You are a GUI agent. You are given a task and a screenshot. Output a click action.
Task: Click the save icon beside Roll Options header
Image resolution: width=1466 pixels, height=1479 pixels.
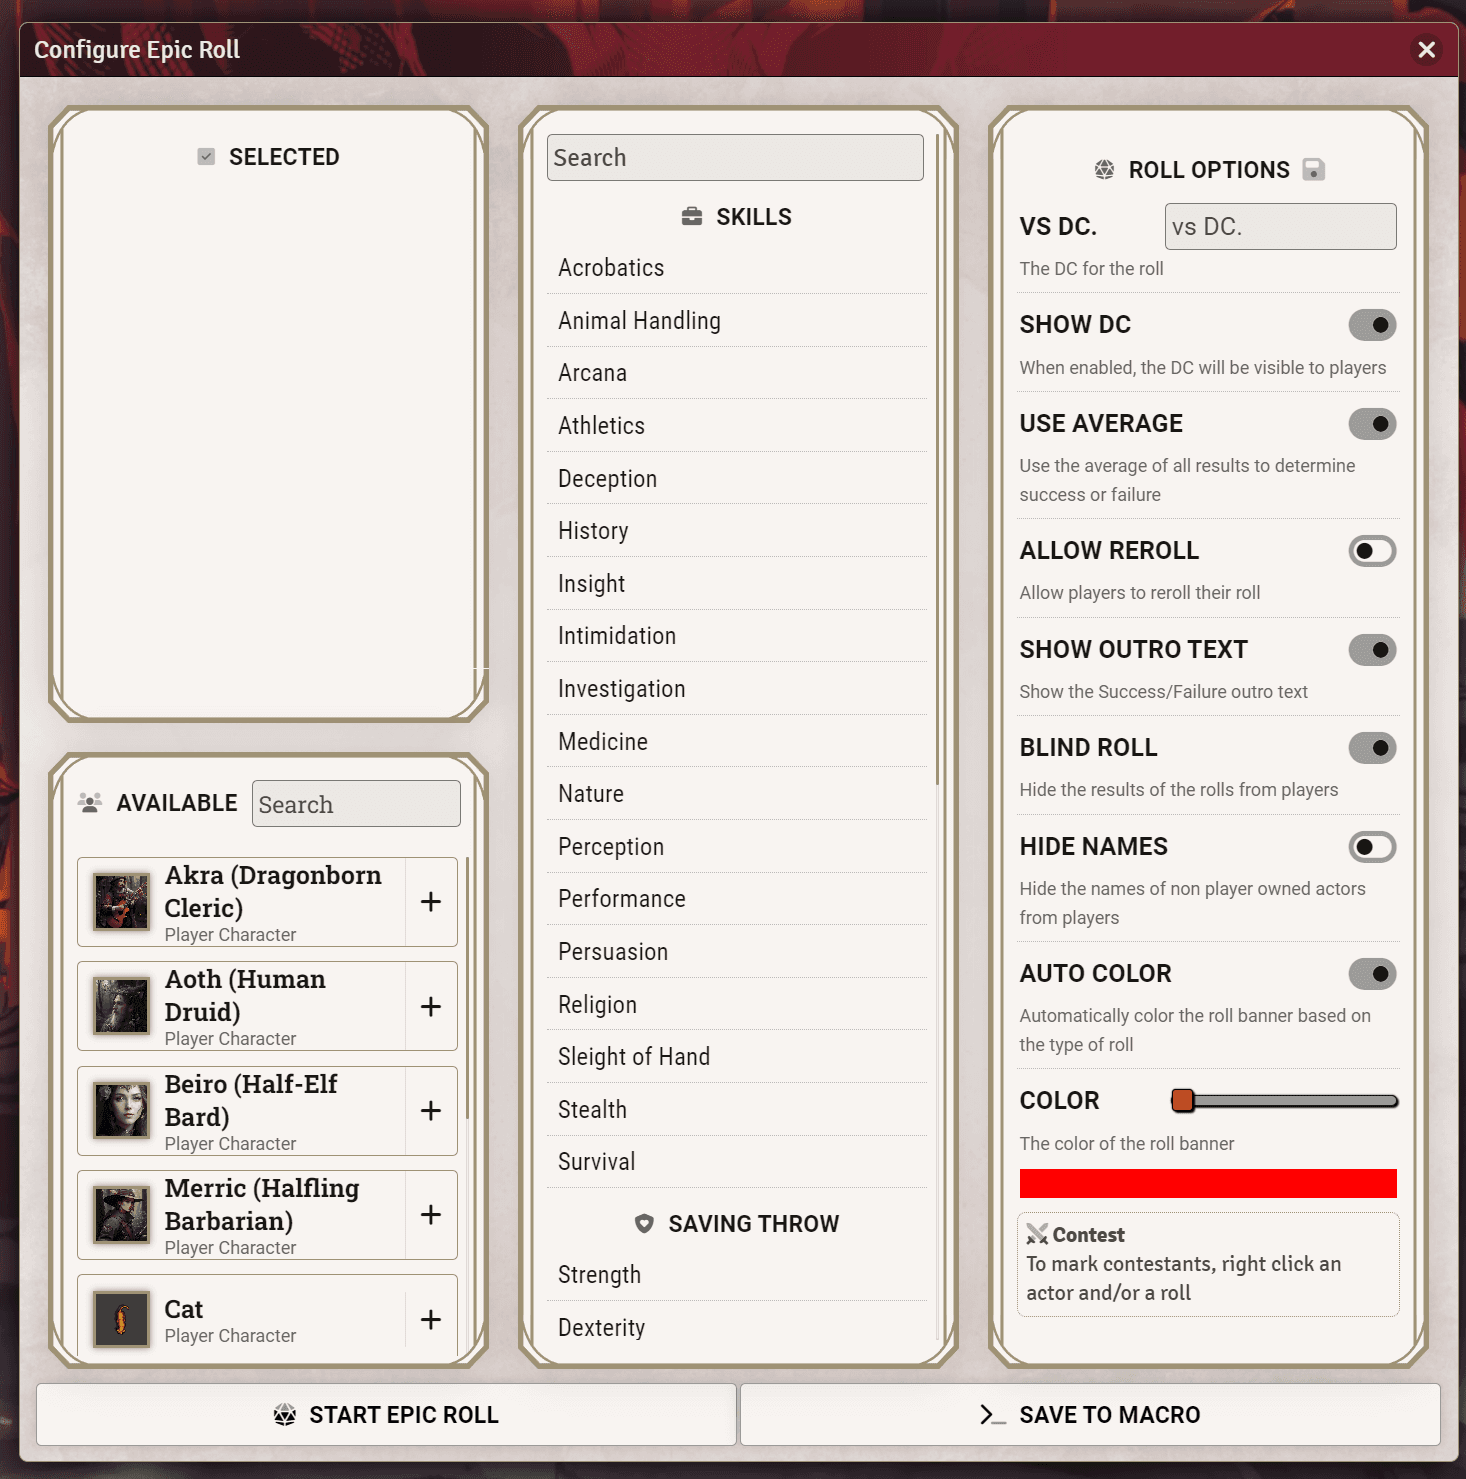pyautogui.click(x=1314, y=169)
